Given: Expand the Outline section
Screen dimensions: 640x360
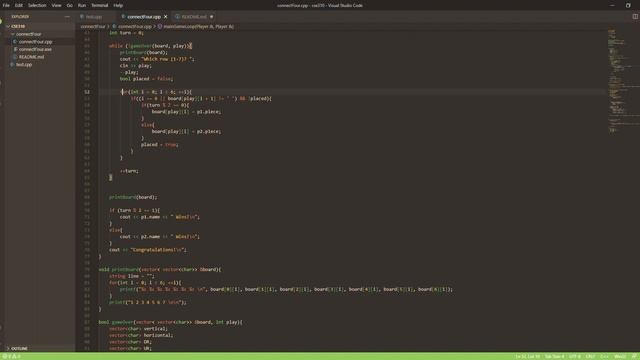Looking at the screenshot, I should [19, 349].
